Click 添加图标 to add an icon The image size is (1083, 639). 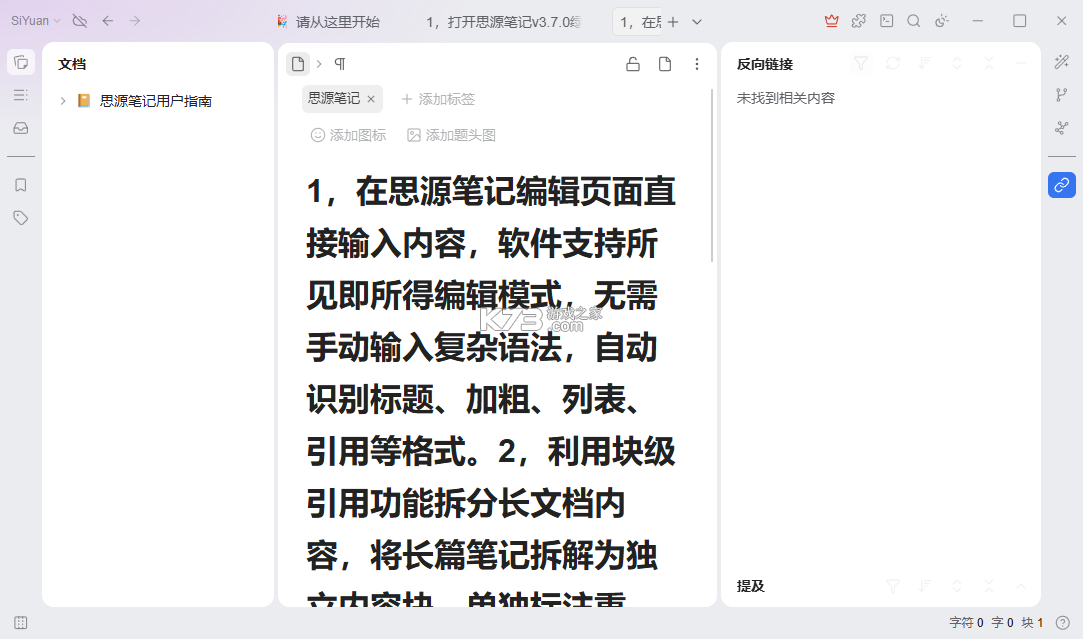pyautogui.click(x=348, y=135)
